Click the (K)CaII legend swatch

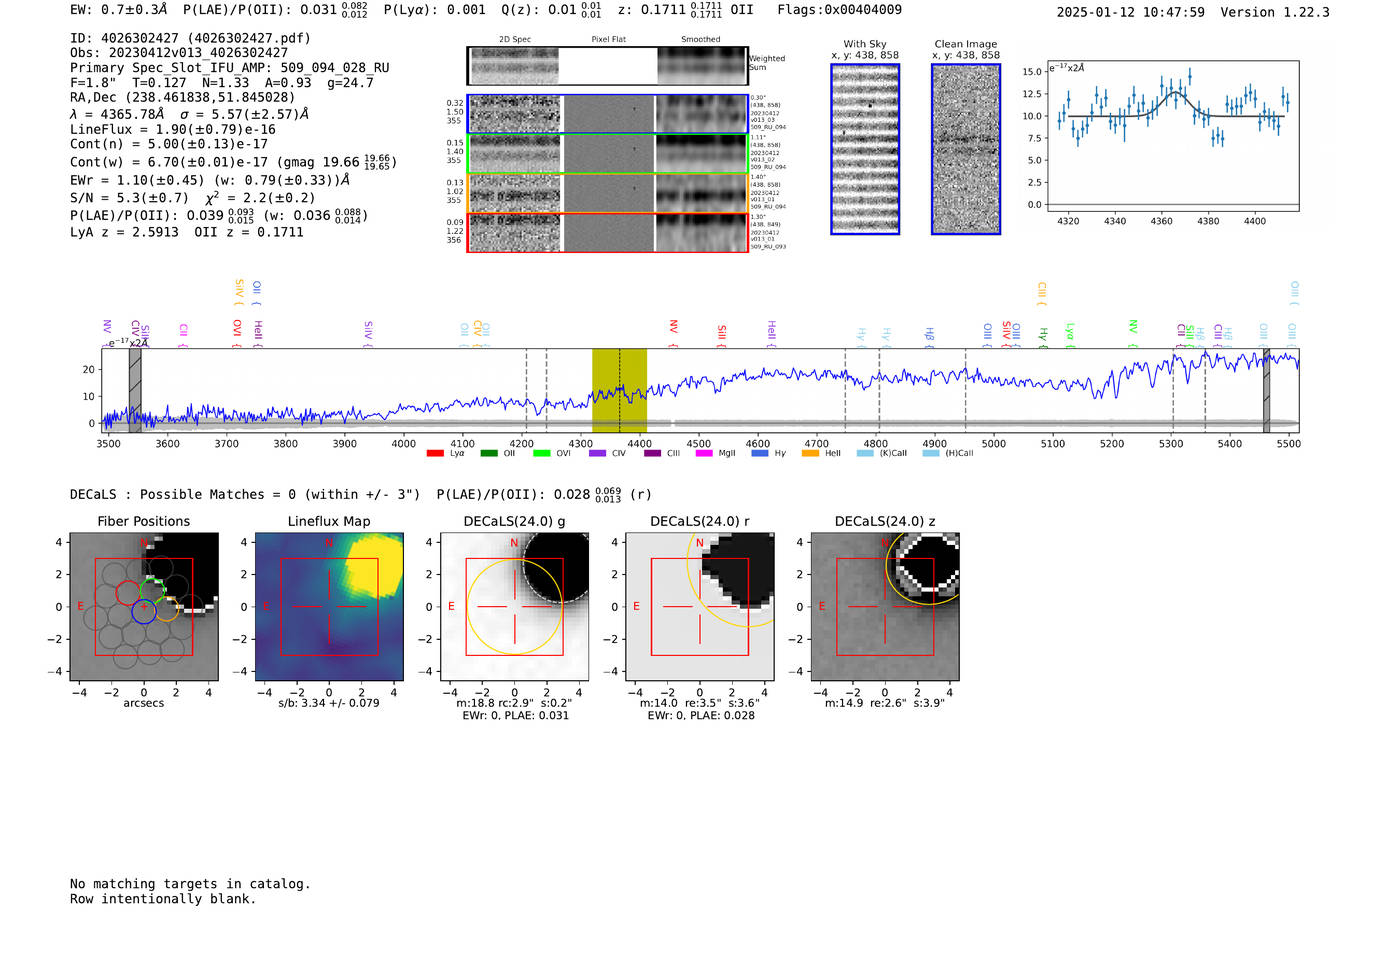point(866,453)
